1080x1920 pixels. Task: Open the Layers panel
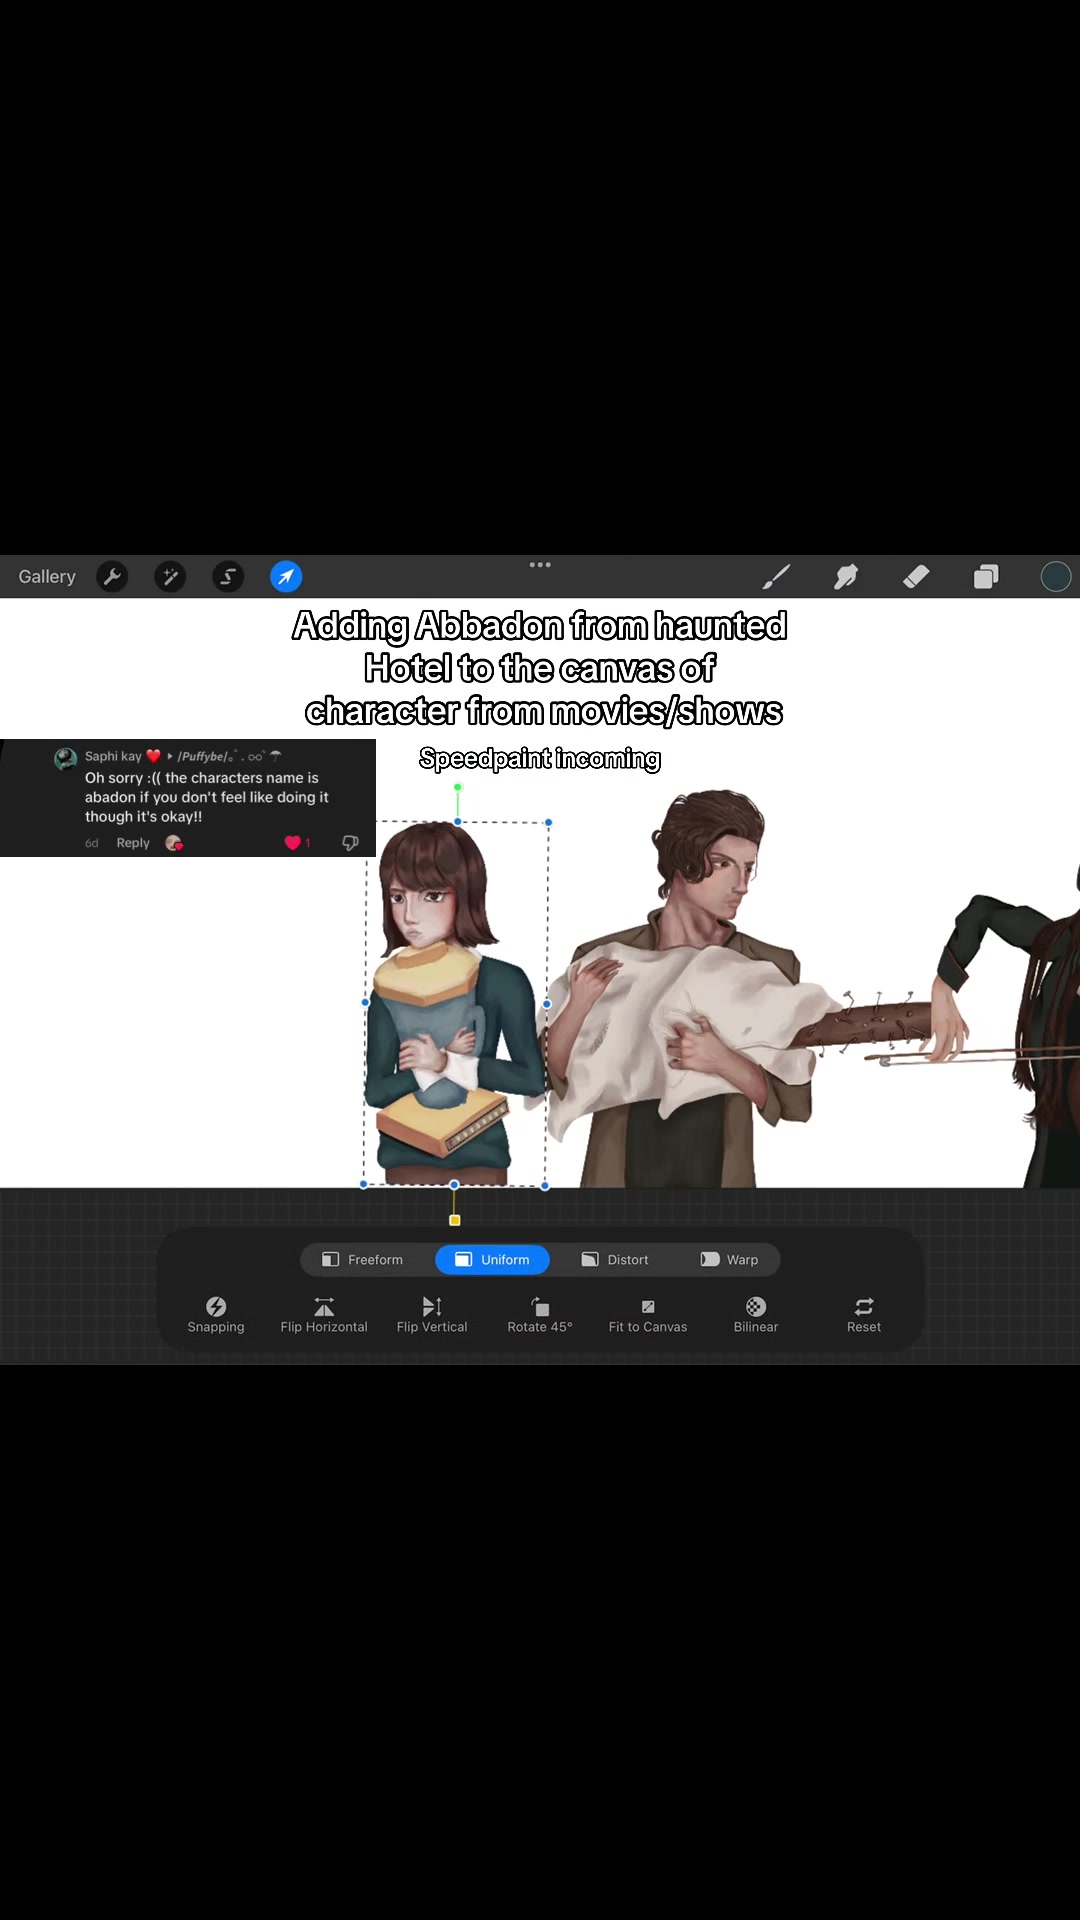pyautogui.click(x=986, y=577)
